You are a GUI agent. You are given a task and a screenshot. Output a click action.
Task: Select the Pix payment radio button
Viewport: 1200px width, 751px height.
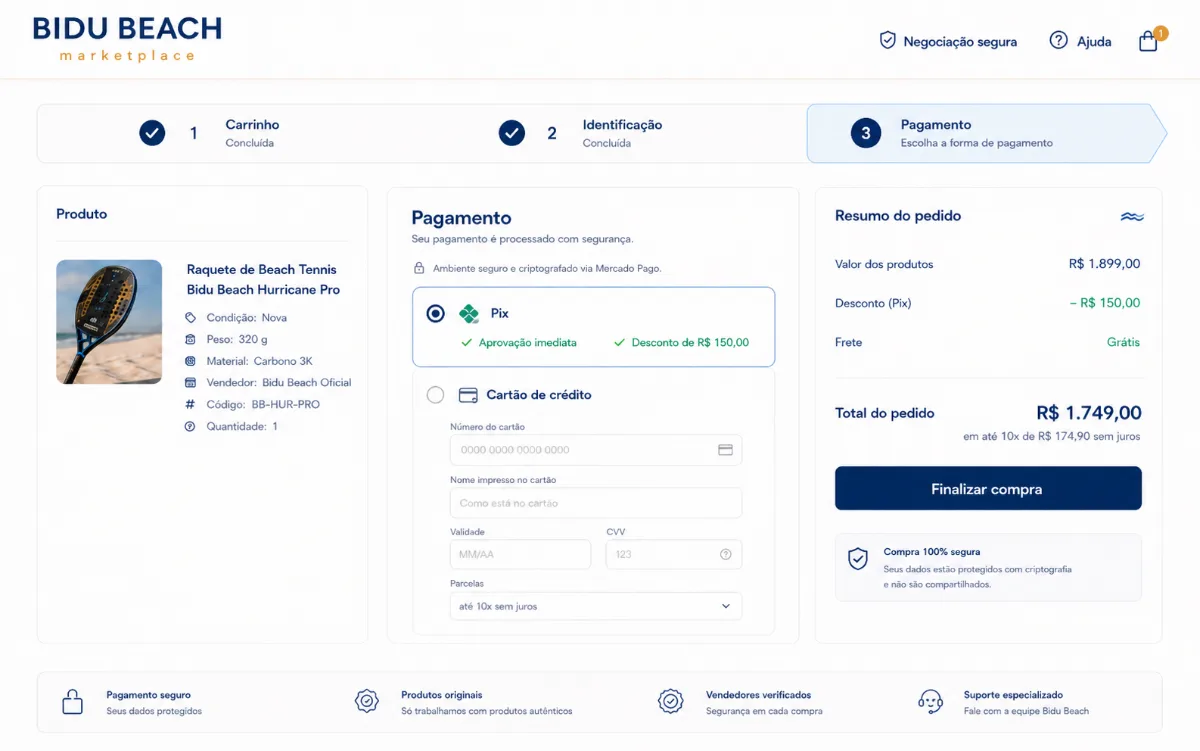point(435,314)
